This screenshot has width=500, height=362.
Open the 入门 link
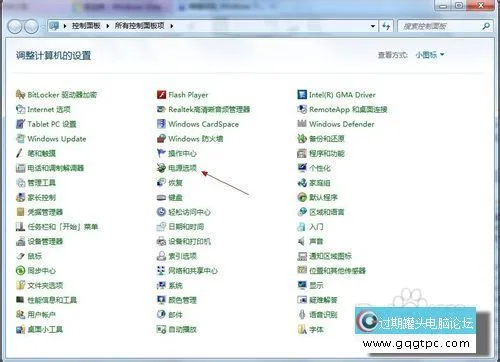(316, 227)
